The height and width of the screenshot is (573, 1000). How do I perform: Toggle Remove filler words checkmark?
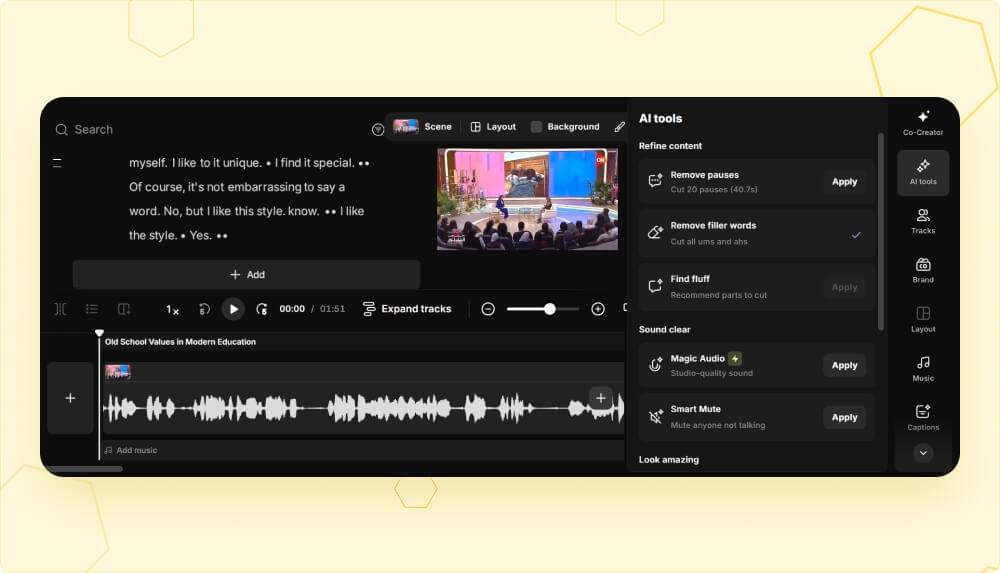coord(856,235)
